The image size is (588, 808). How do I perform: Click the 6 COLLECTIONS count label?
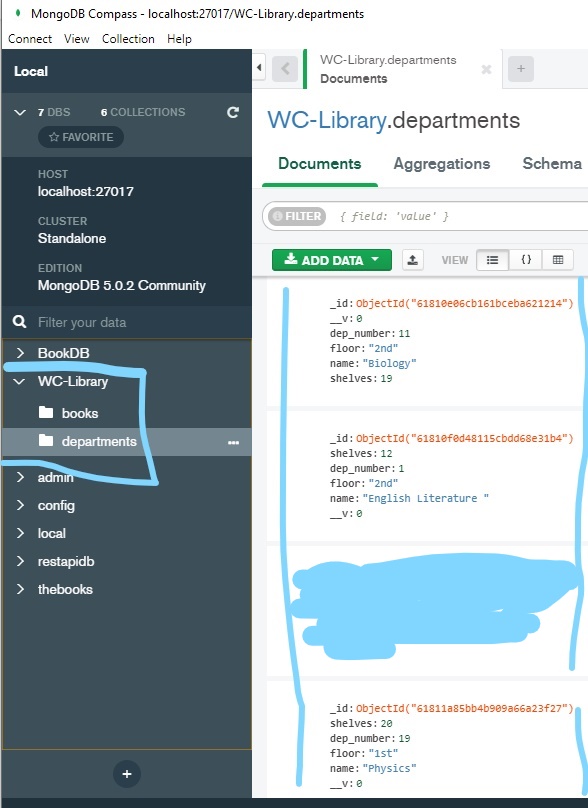[x=143, y=112]
